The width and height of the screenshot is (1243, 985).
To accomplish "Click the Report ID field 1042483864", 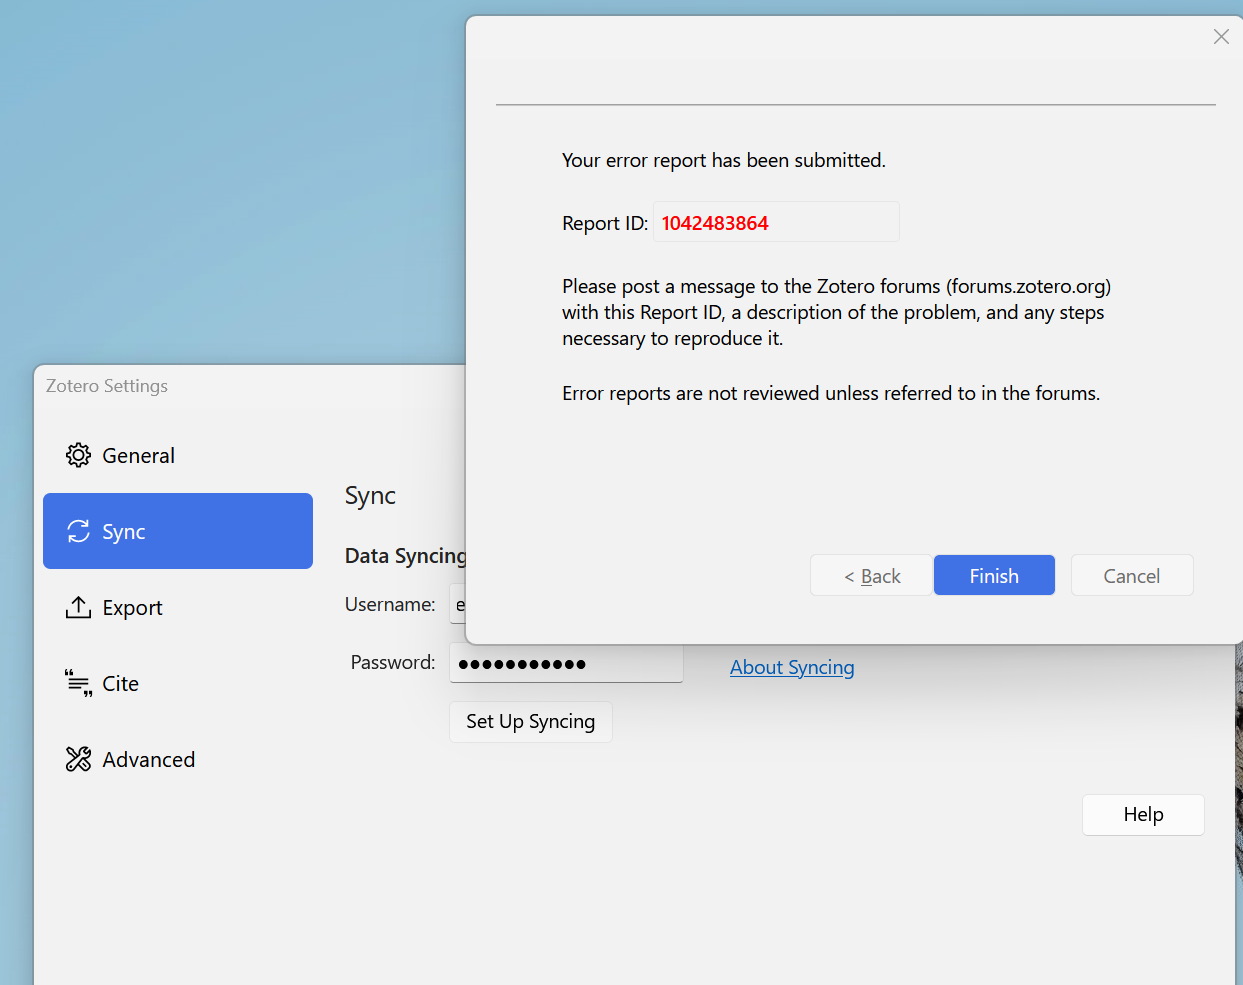I will tap(776, 222).
